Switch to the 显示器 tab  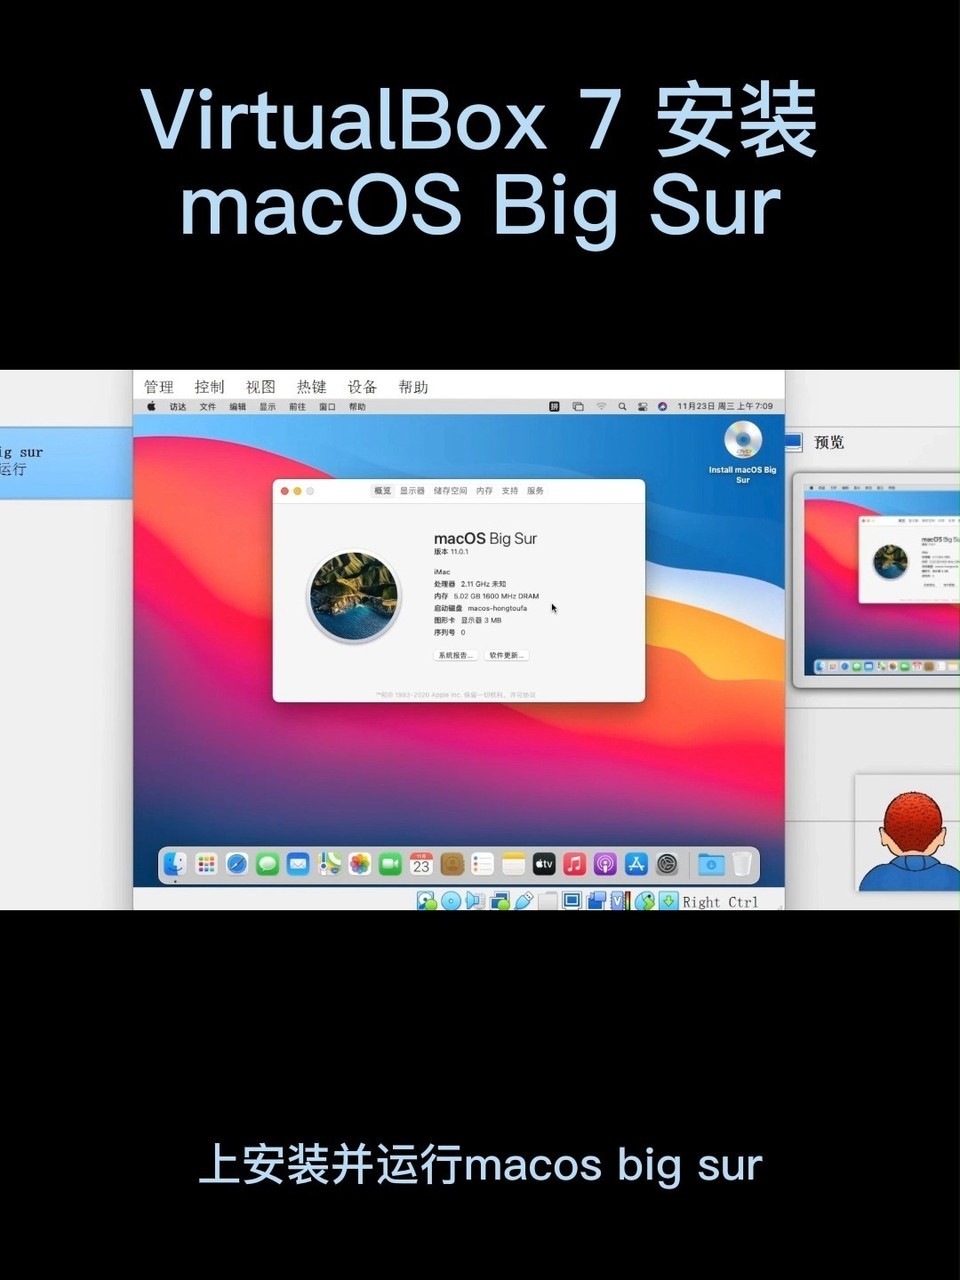pos(412,491)
